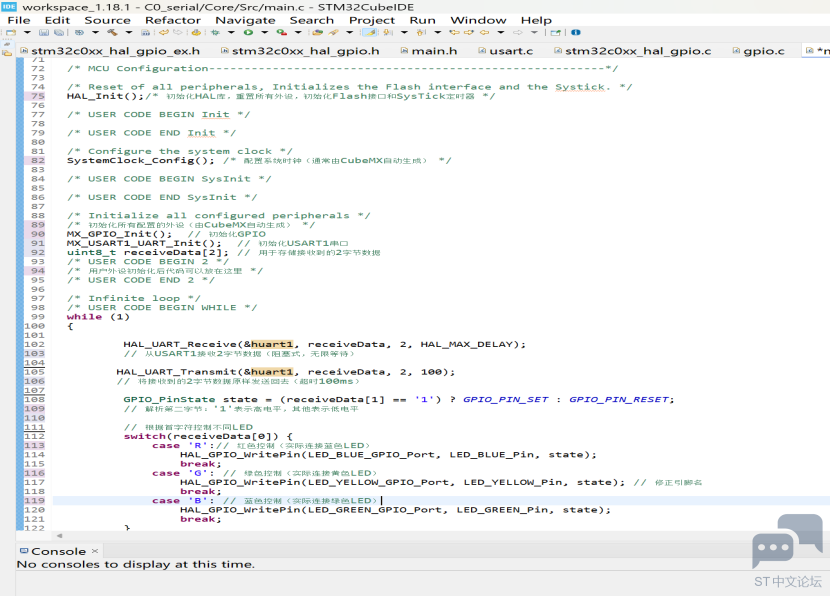Image resolution: width=831 pixels, height=597 pixels.
Task: Select the gpio.c editor tab
Action: pos(763,50)
